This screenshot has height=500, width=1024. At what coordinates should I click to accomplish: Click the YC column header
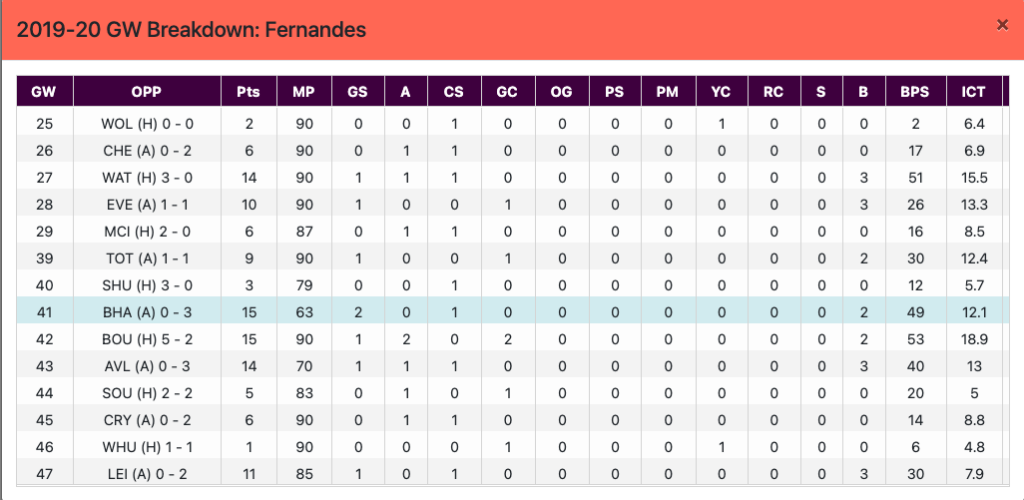pyautogui.click(x=720, y=92)
